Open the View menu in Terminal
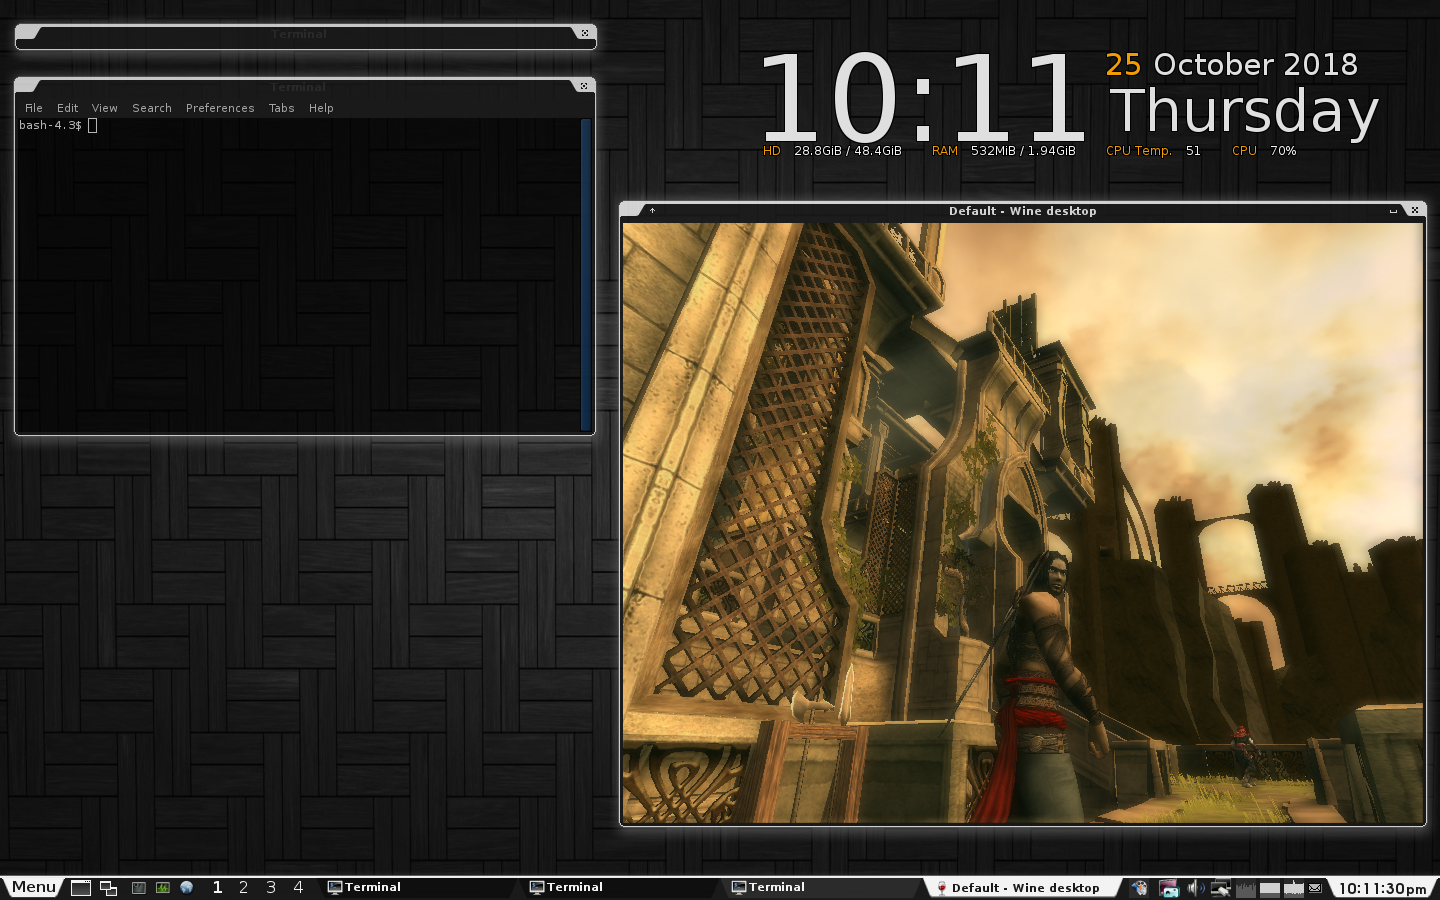The width and height of the screenshot is (1440, 900). (x=105, y=108)
